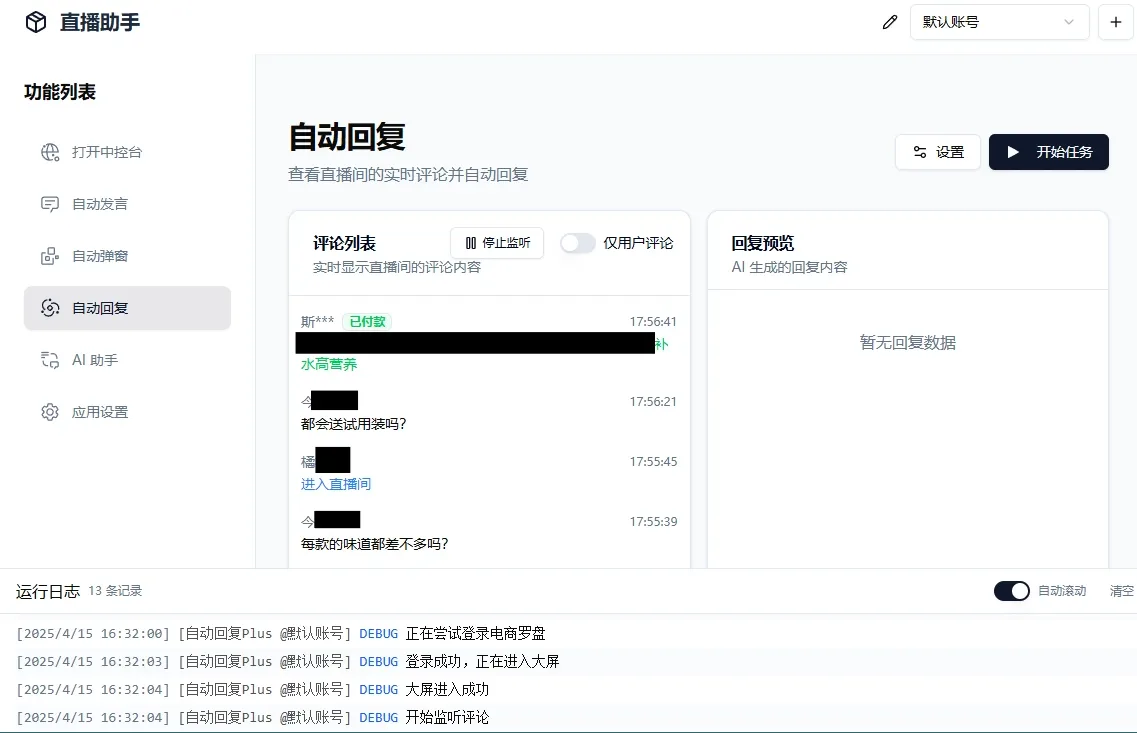Viewport: 1137px width, 733px height.
Task: Click the pencil edit account icon
Action: (890, 22)
